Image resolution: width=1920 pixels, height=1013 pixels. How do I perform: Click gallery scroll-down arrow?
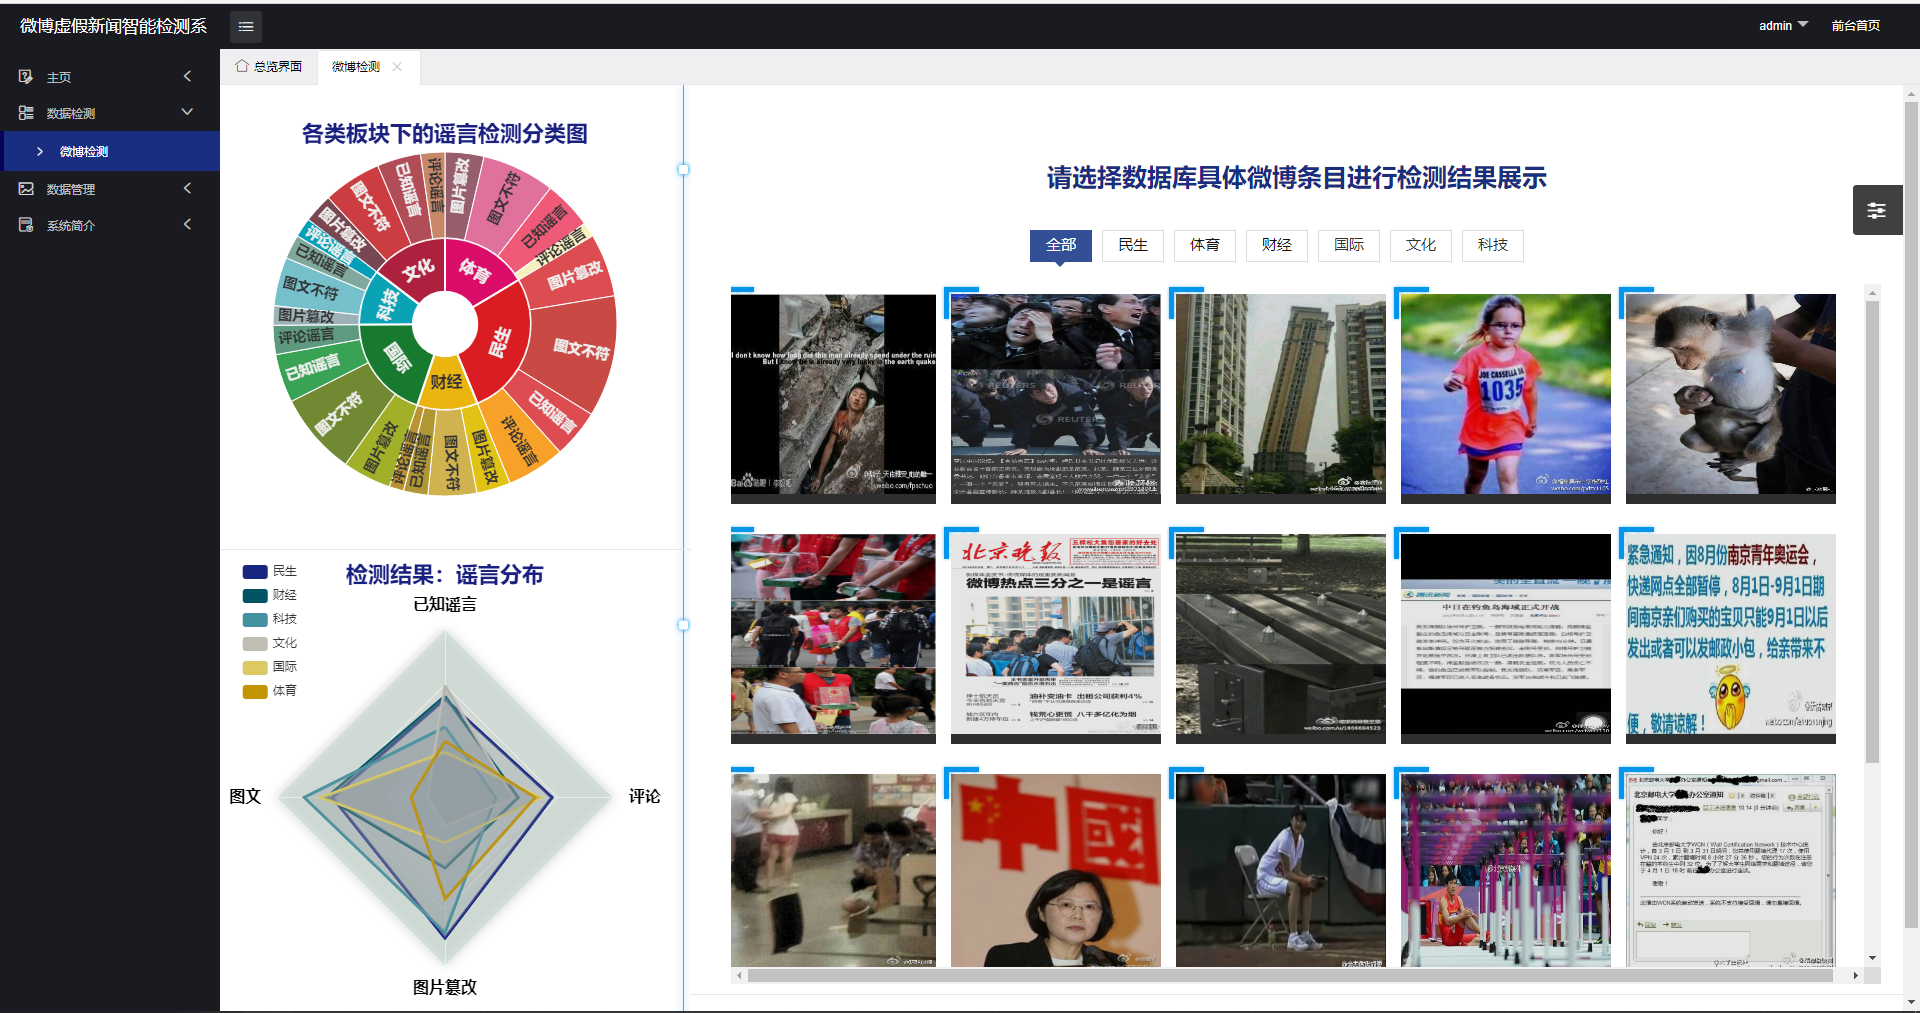click(1872, 958)
